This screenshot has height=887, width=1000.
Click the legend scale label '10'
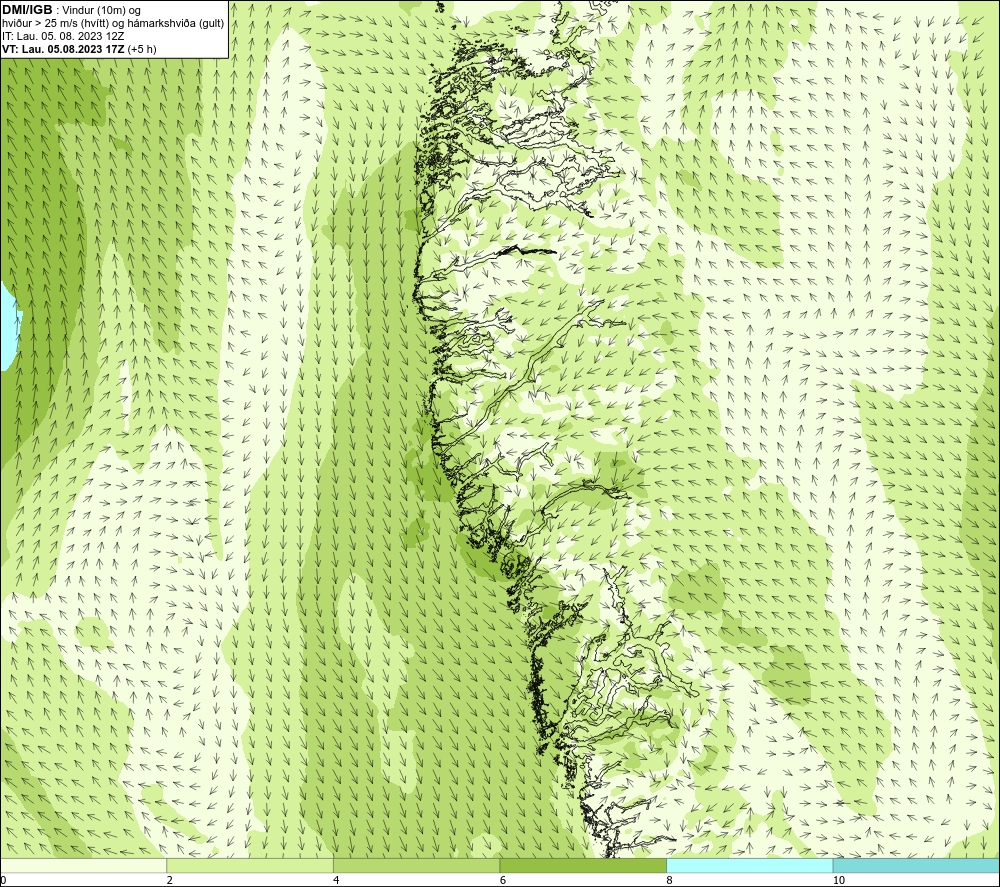click(x=839, y=880)
